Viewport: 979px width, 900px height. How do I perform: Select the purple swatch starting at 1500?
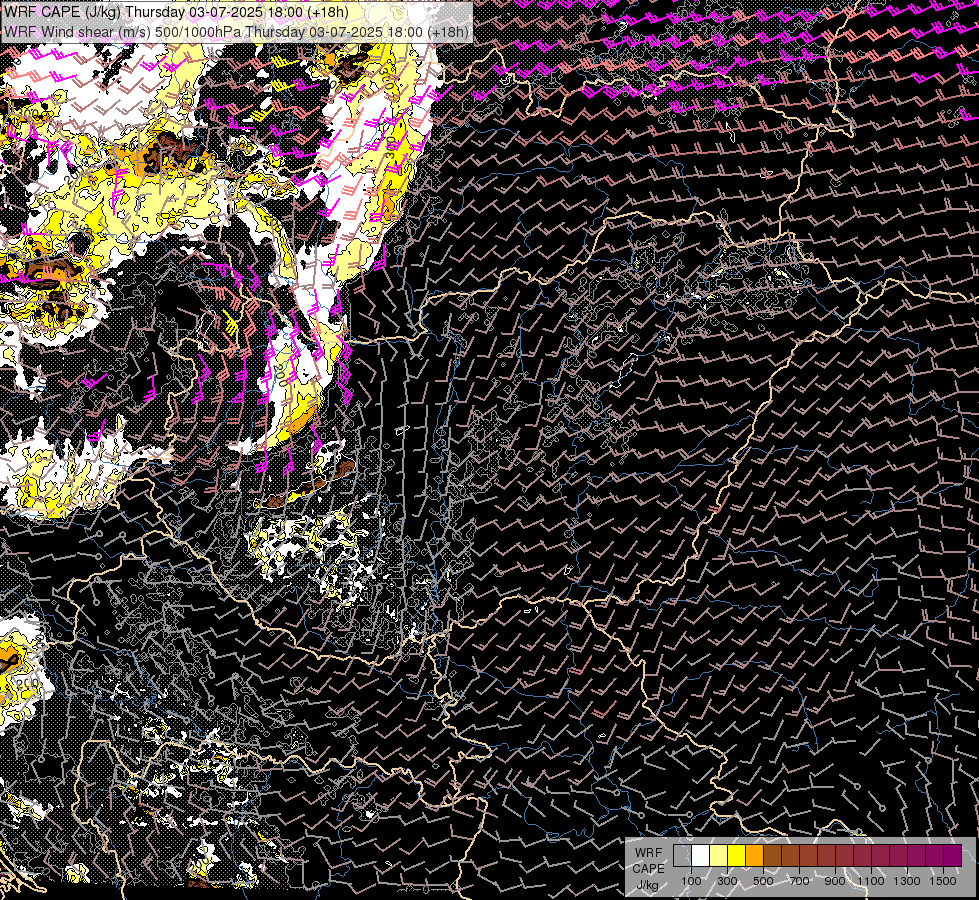(953, 855)
